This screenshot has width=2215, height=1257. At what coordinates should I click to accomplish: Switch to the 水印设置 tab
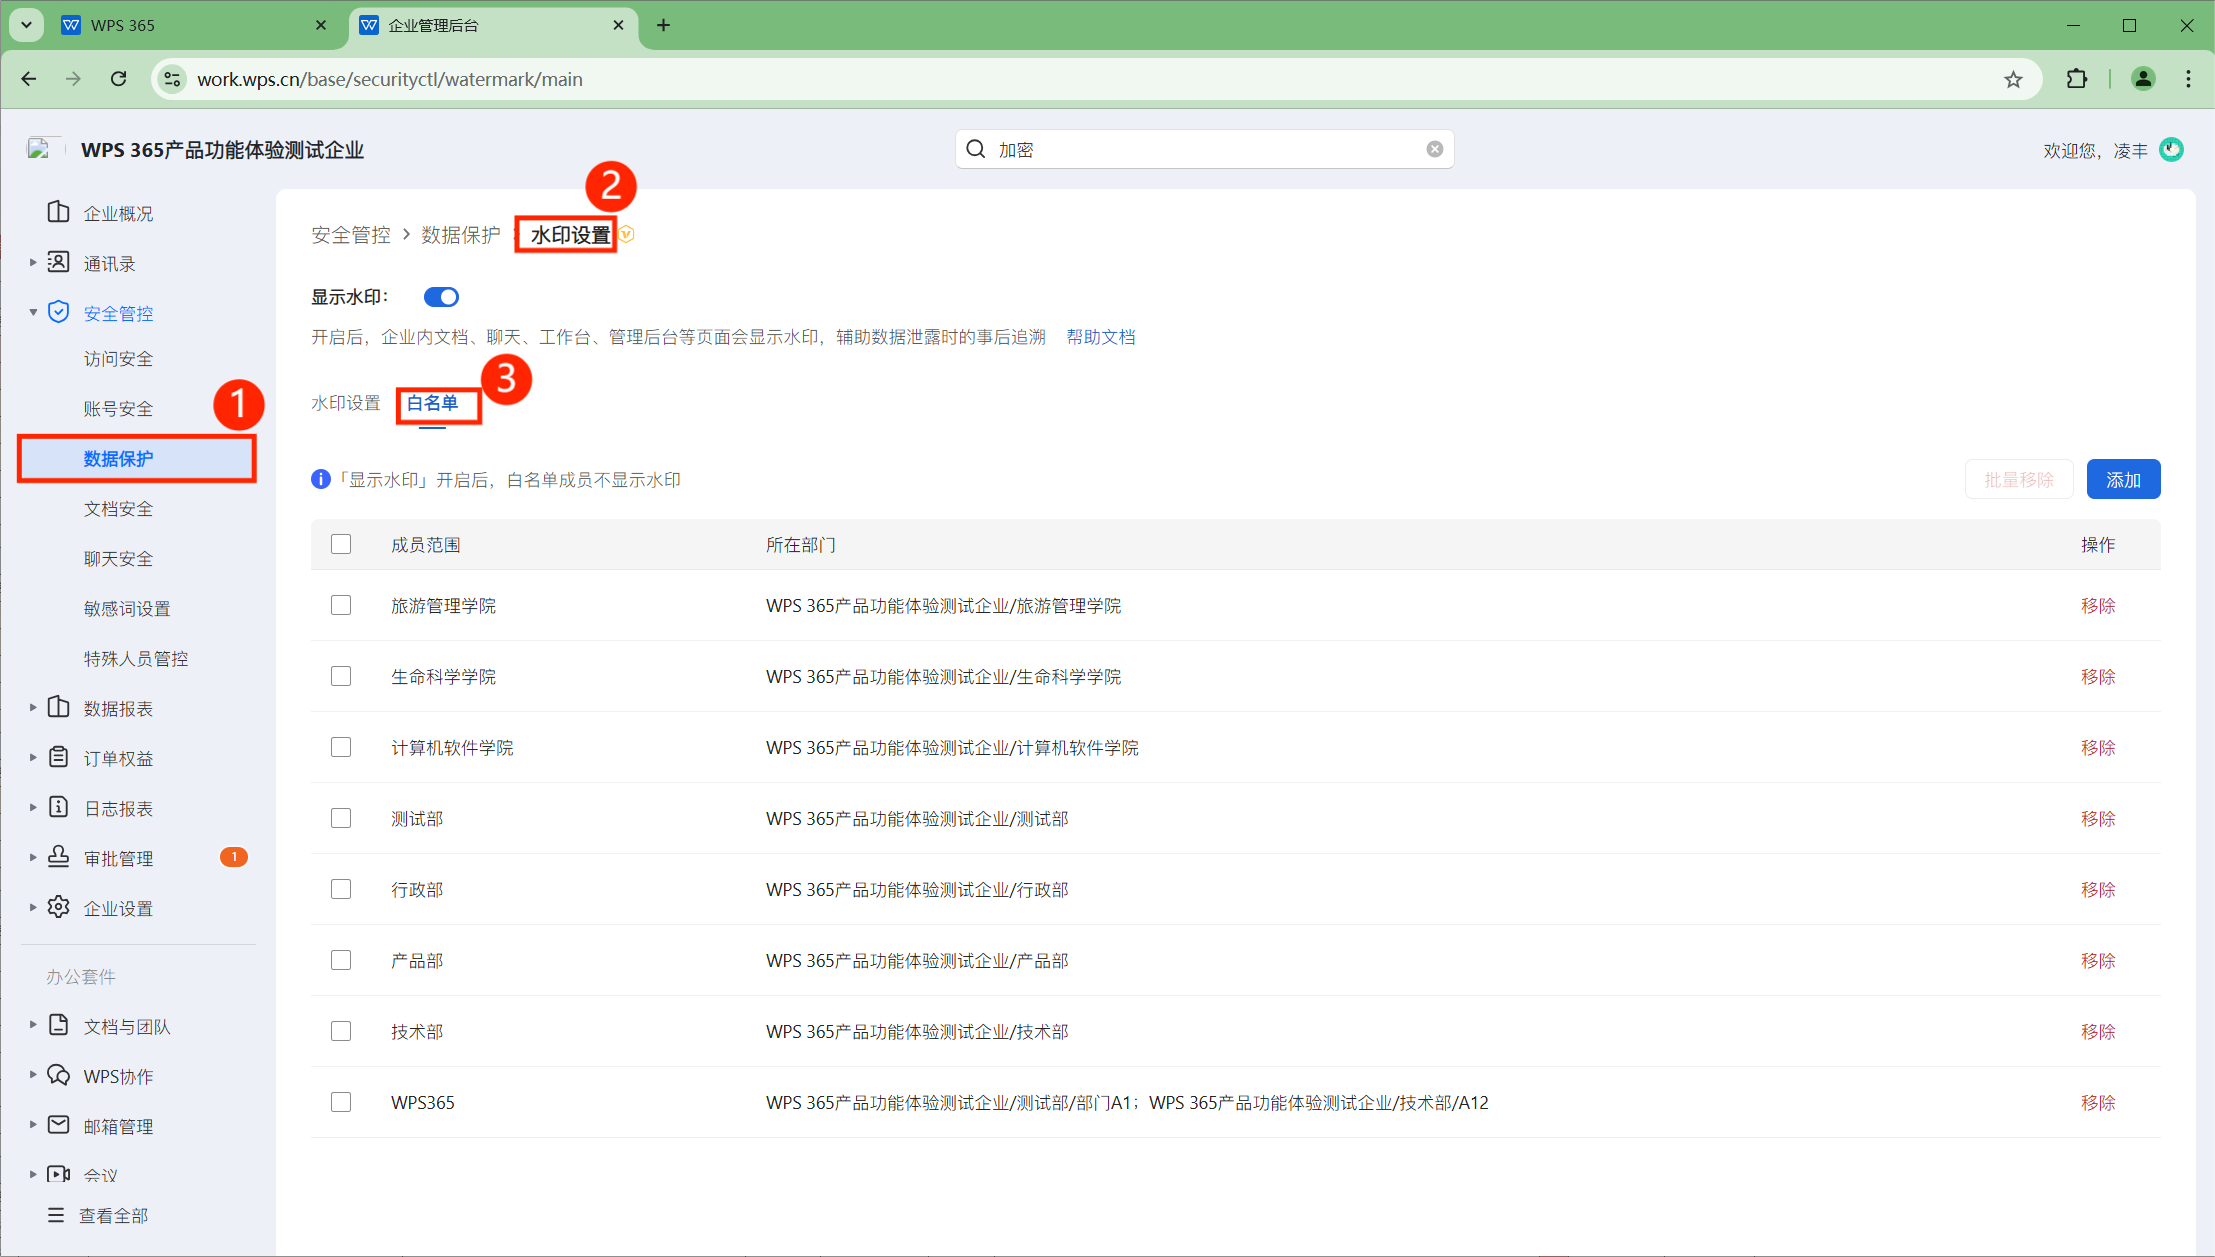pyautogui.click(x=346, y=403)
